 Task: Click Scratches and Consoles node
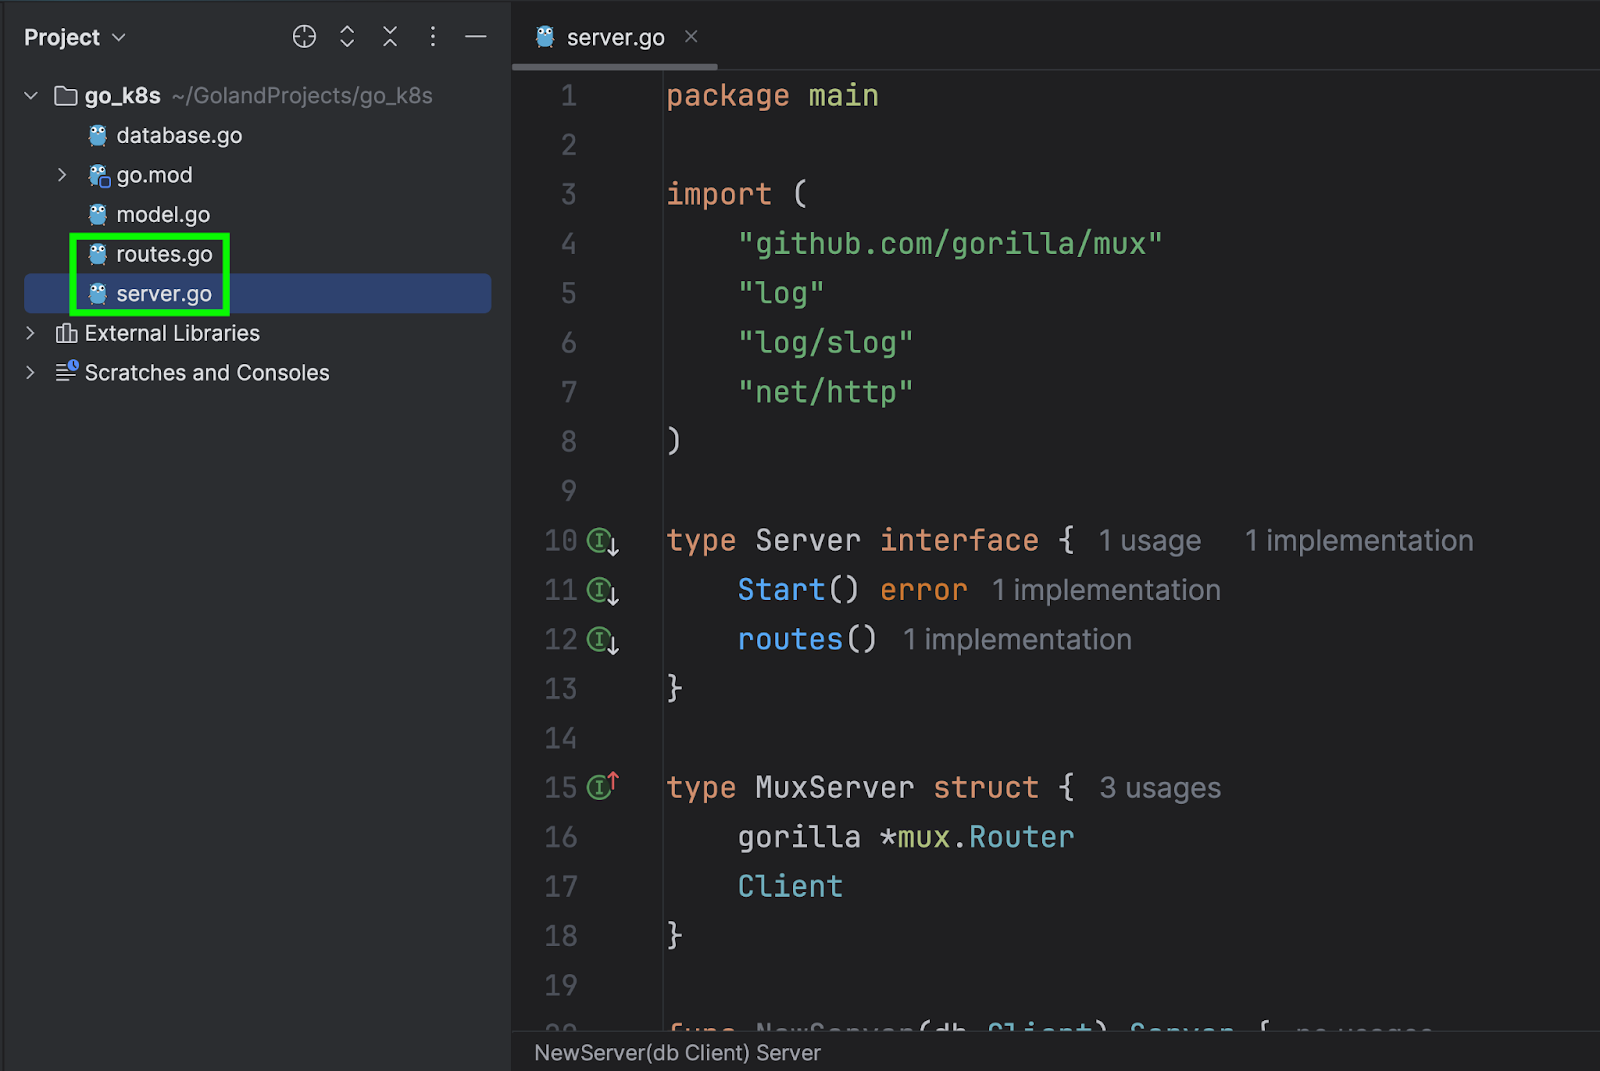[207, 373]
